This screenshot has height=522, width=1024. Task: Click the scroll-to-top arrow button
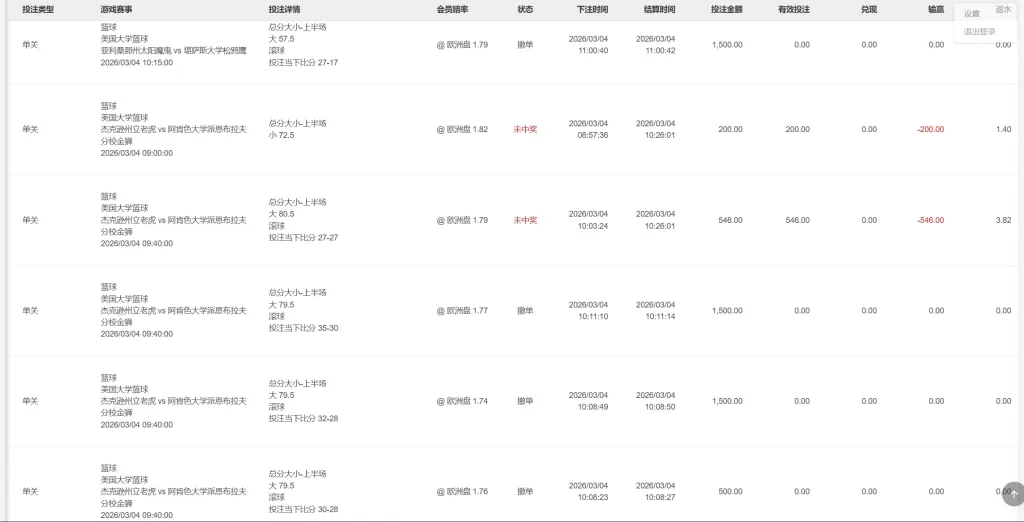1013,493
